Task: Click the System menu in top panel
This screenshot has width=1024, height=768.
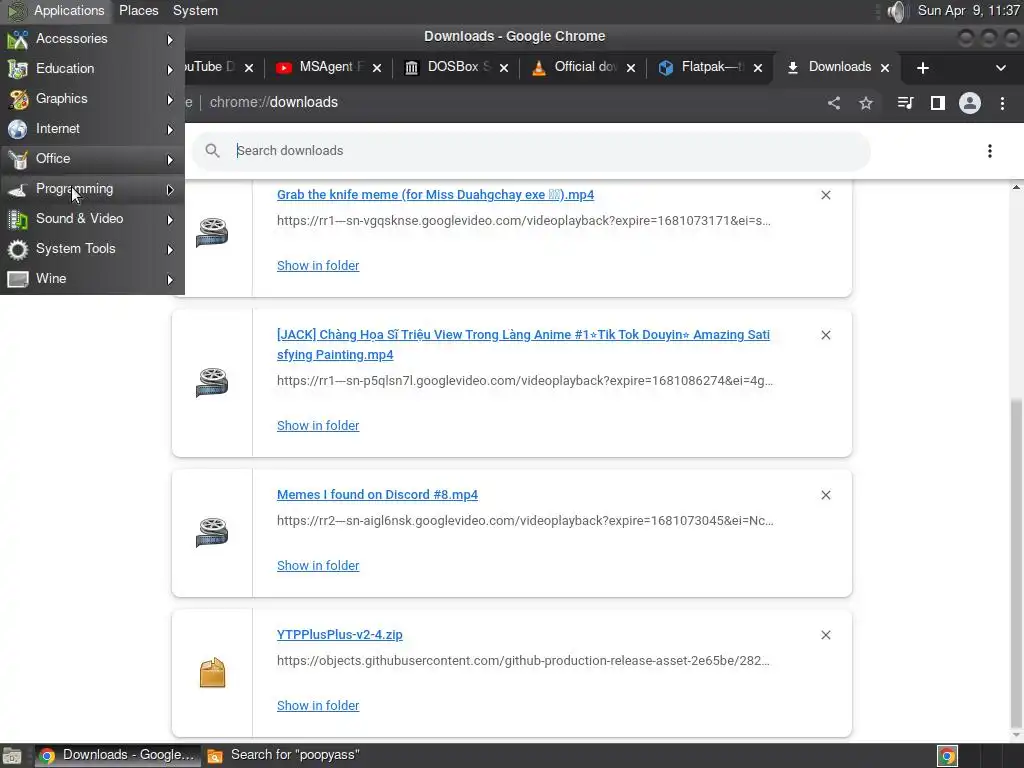Action: tap(195, 10)
